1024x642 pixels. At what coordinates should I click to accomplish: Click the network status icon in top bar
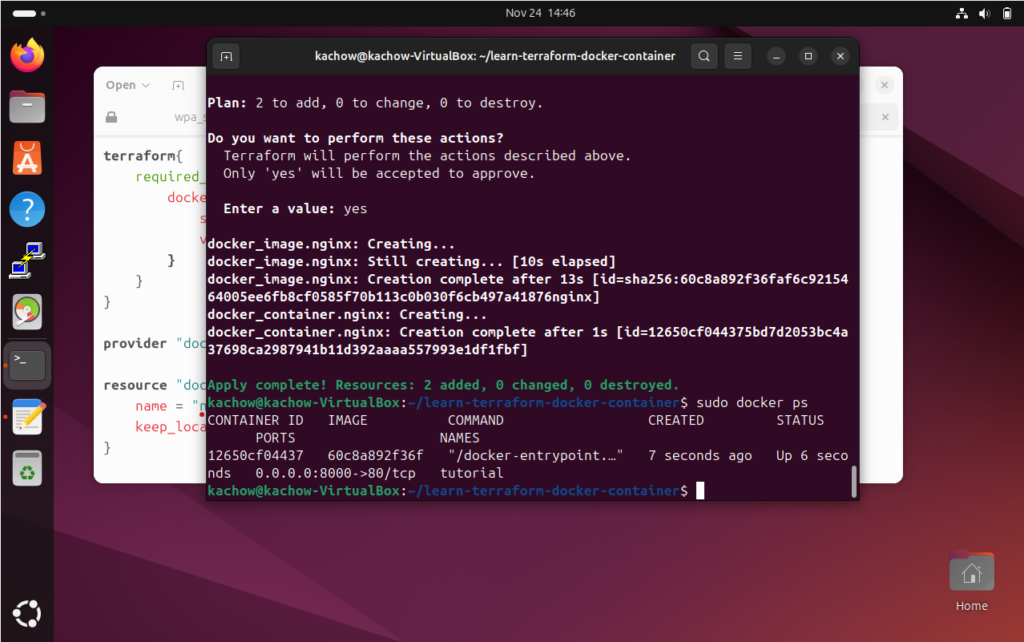tap(961, 13)
